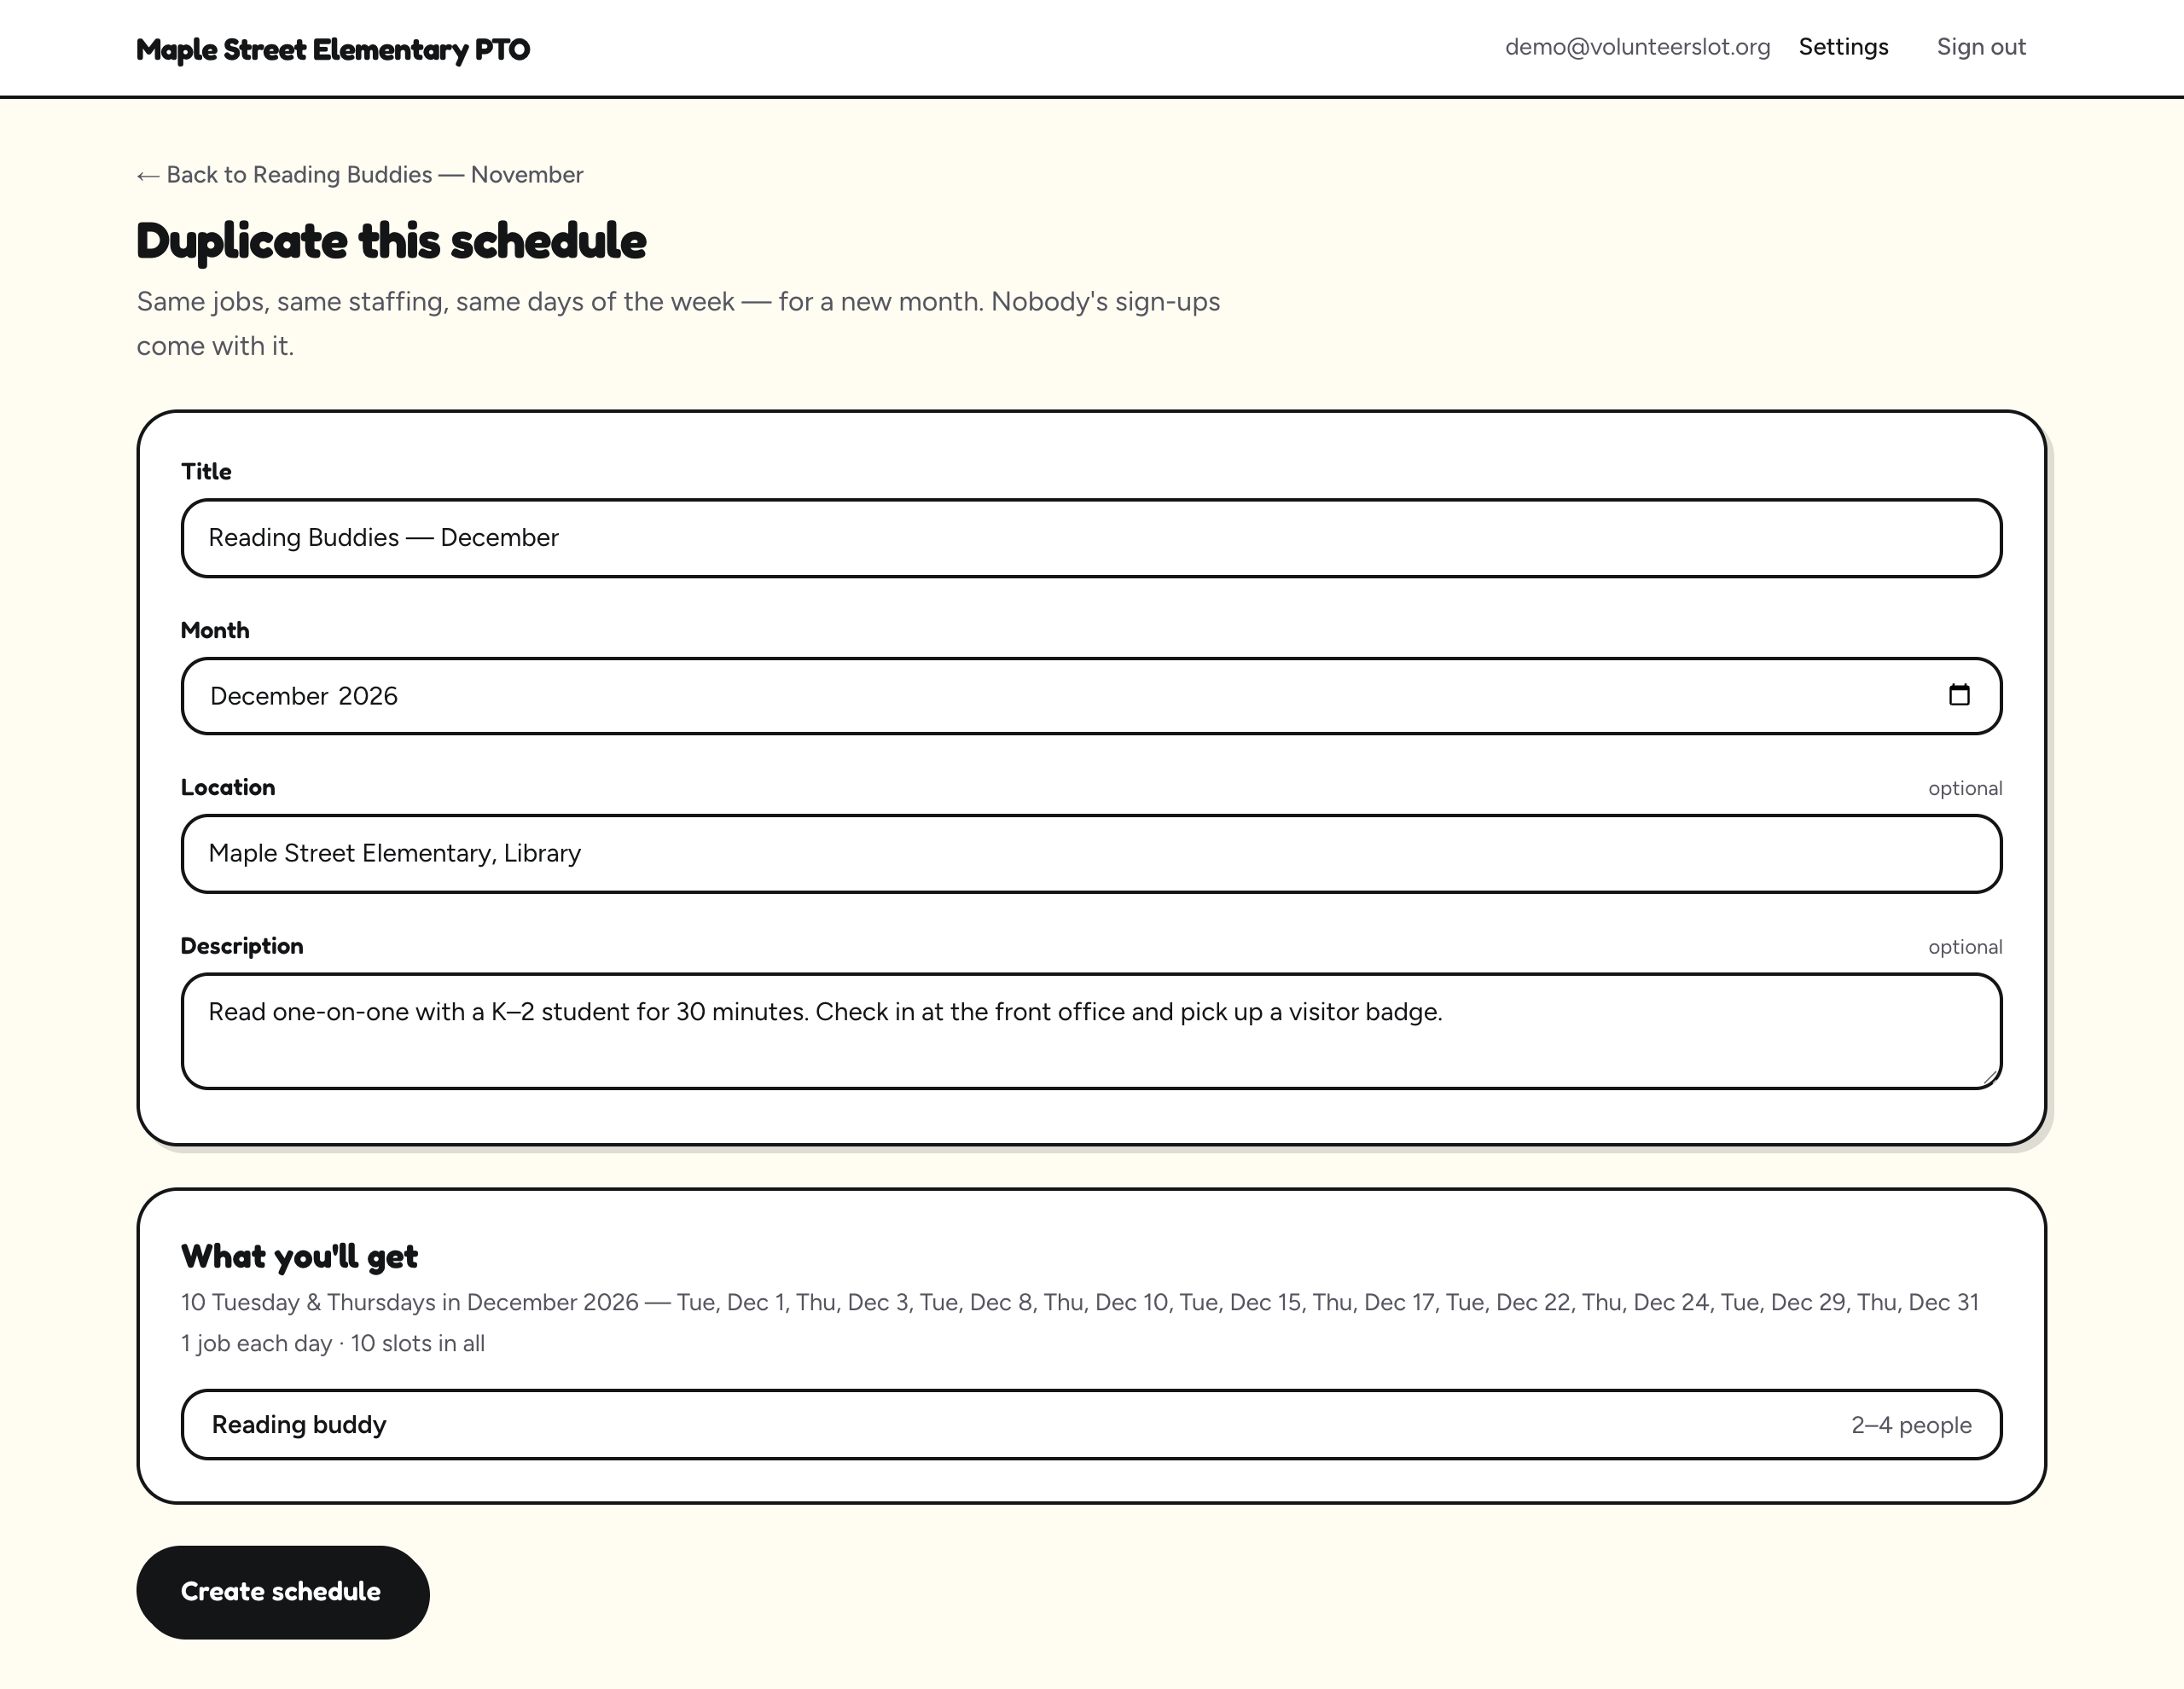Open Settings in the top navigation

pyautogui.click(x=1843, y=47)
